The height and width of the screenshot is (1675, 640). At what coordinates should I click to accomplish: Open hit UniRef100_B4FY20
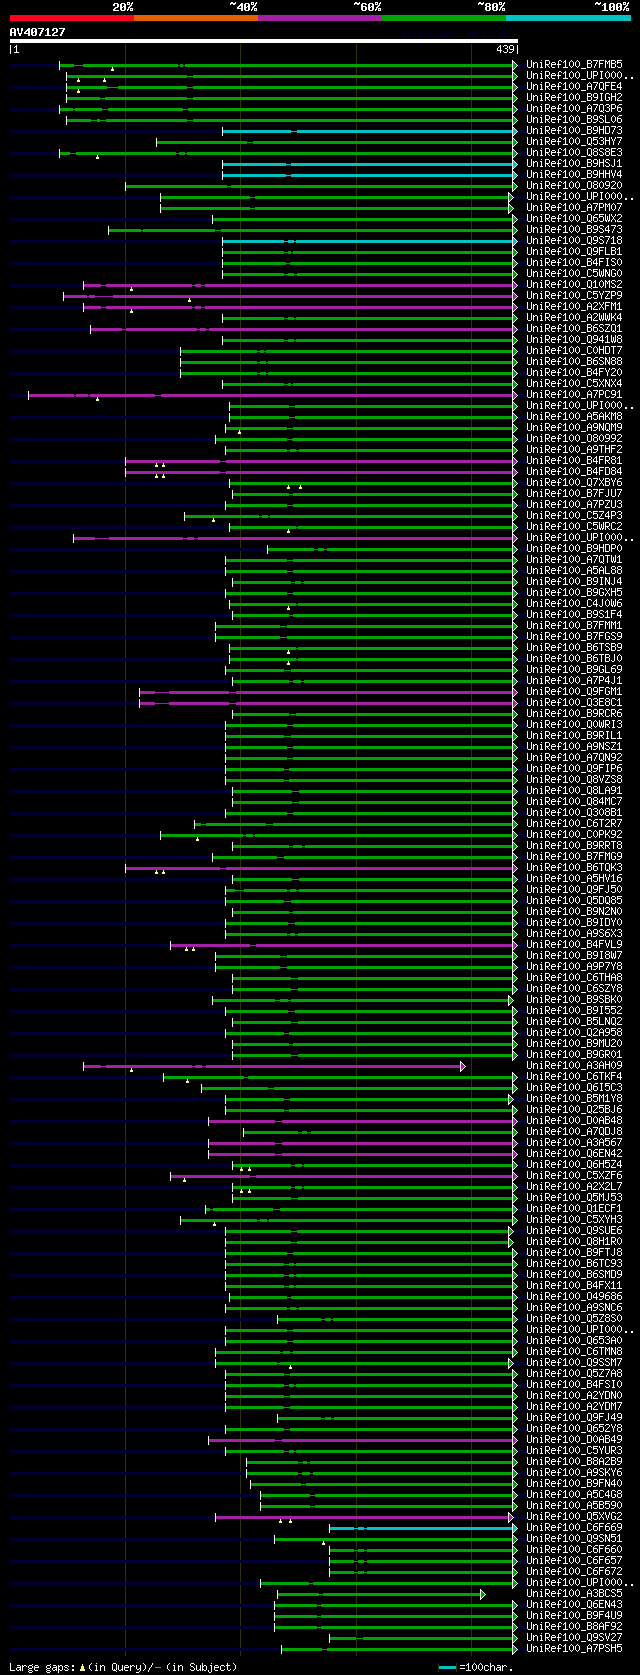(x=574, y=372)
